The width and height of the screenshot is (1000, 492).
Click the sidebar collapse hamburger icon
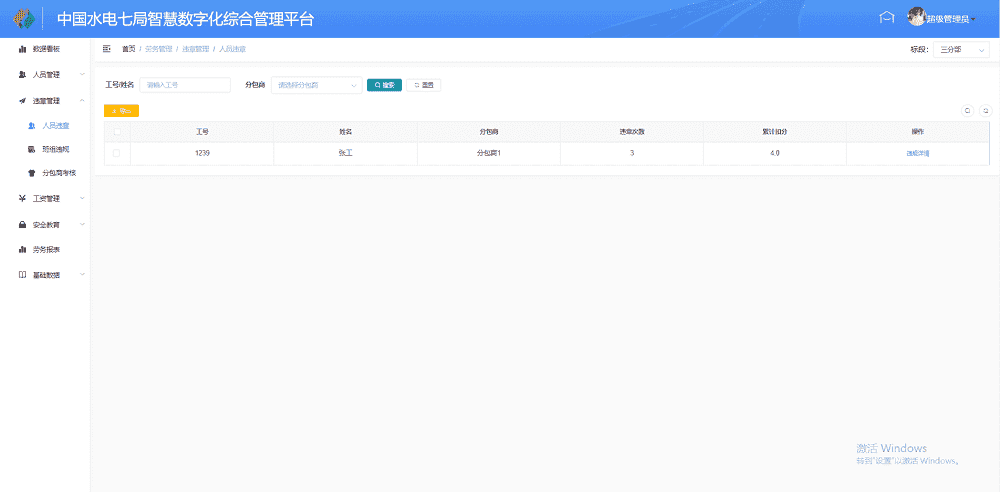(107, 49)
